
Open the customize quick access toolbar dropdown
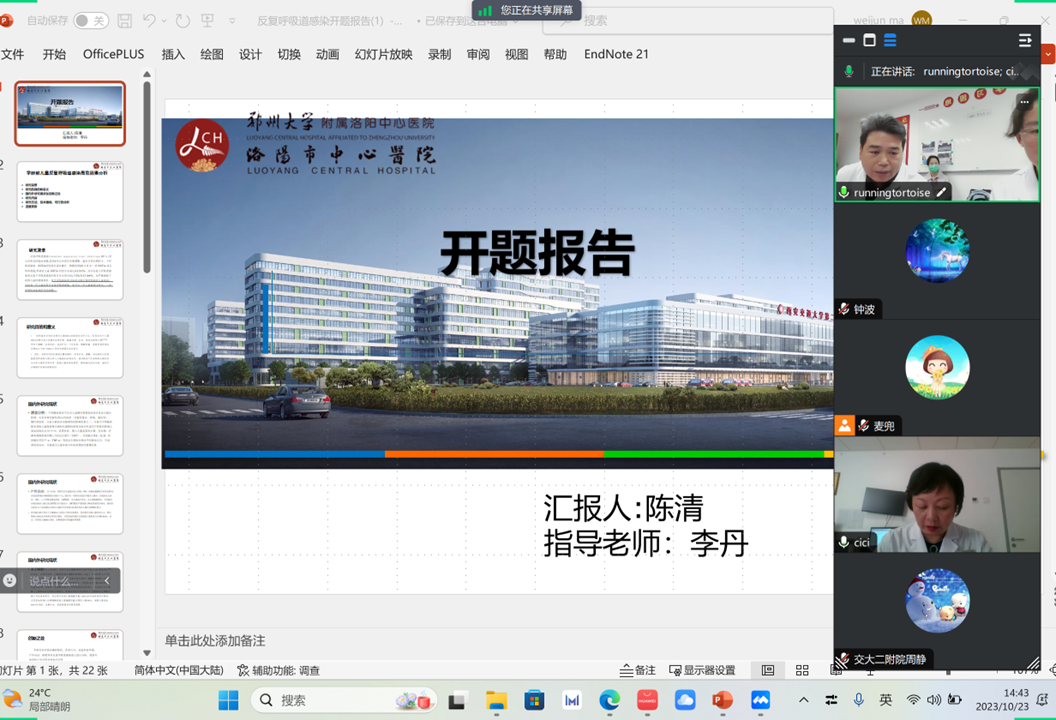[233, 20]
